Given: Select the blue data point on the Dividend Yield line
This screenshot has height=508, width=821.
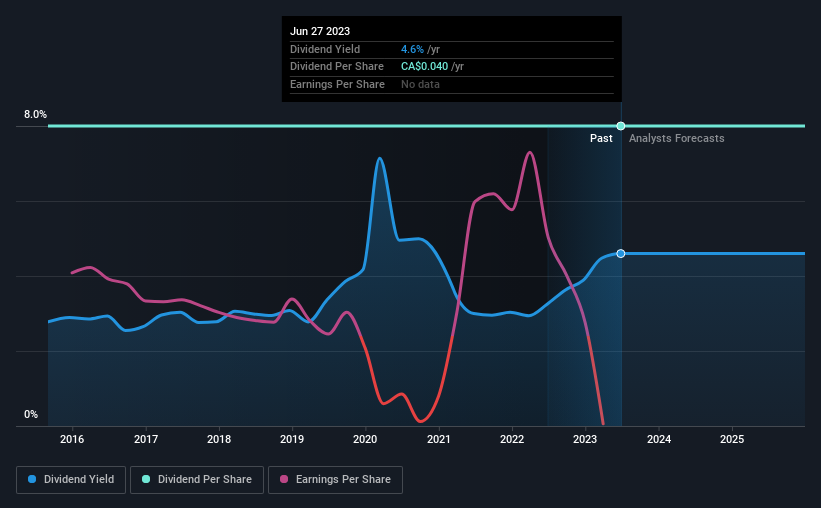Looking at the screenshot, I should [x=621, y=253].
